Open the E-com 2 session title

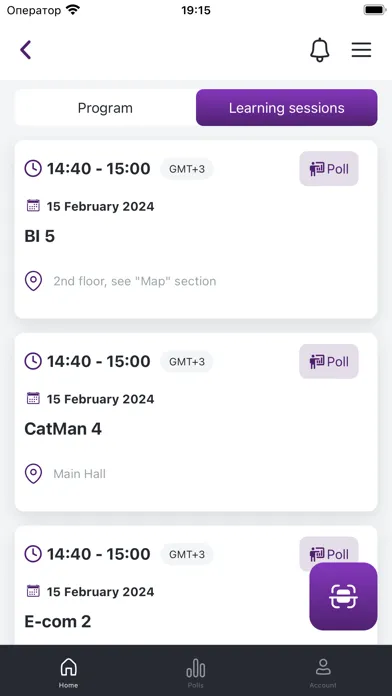[x=58, y=621]
